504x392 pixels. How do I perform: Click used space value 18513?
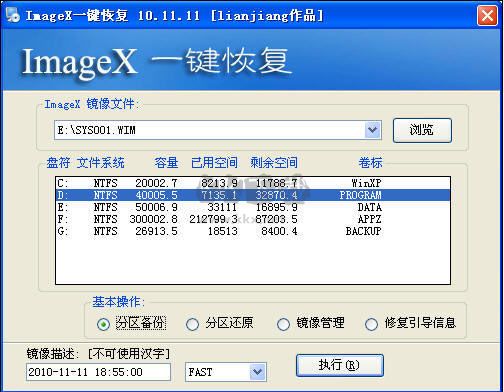click(223, 231)
